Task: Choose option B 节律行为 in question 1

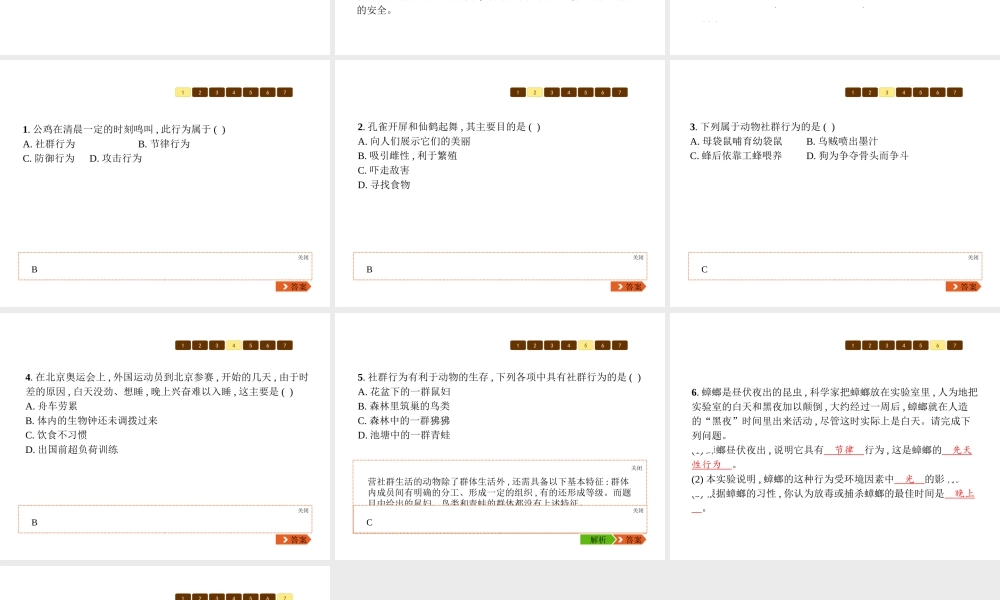Action: (x=163, y=144)
